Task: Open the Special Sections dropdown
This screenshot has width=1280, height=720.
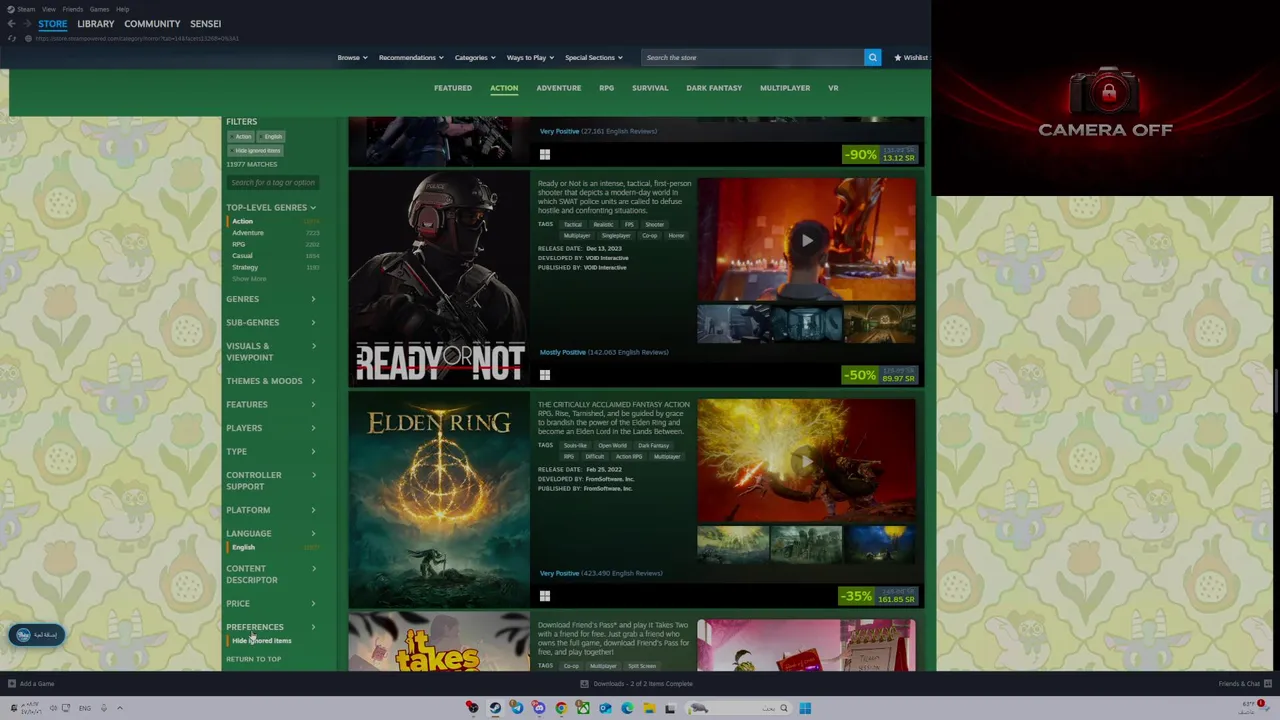Action: click(593, 57)
